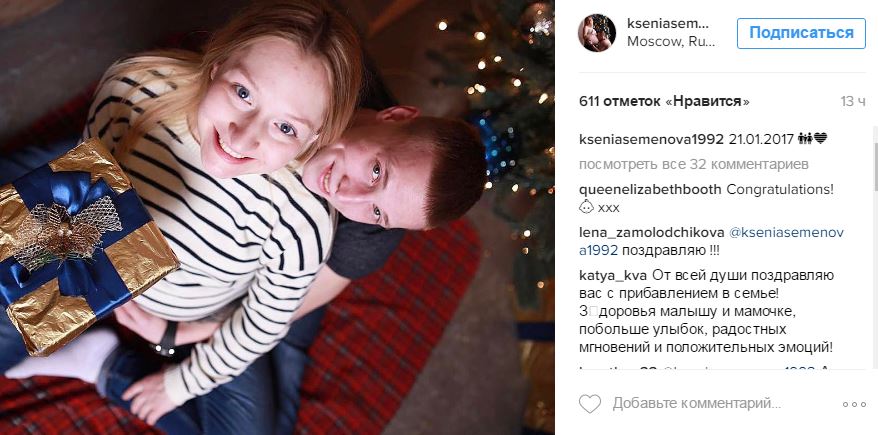This screenshot has height=435, width=878.
Task: Like the post with the heart icon
Action: (590, 403)
